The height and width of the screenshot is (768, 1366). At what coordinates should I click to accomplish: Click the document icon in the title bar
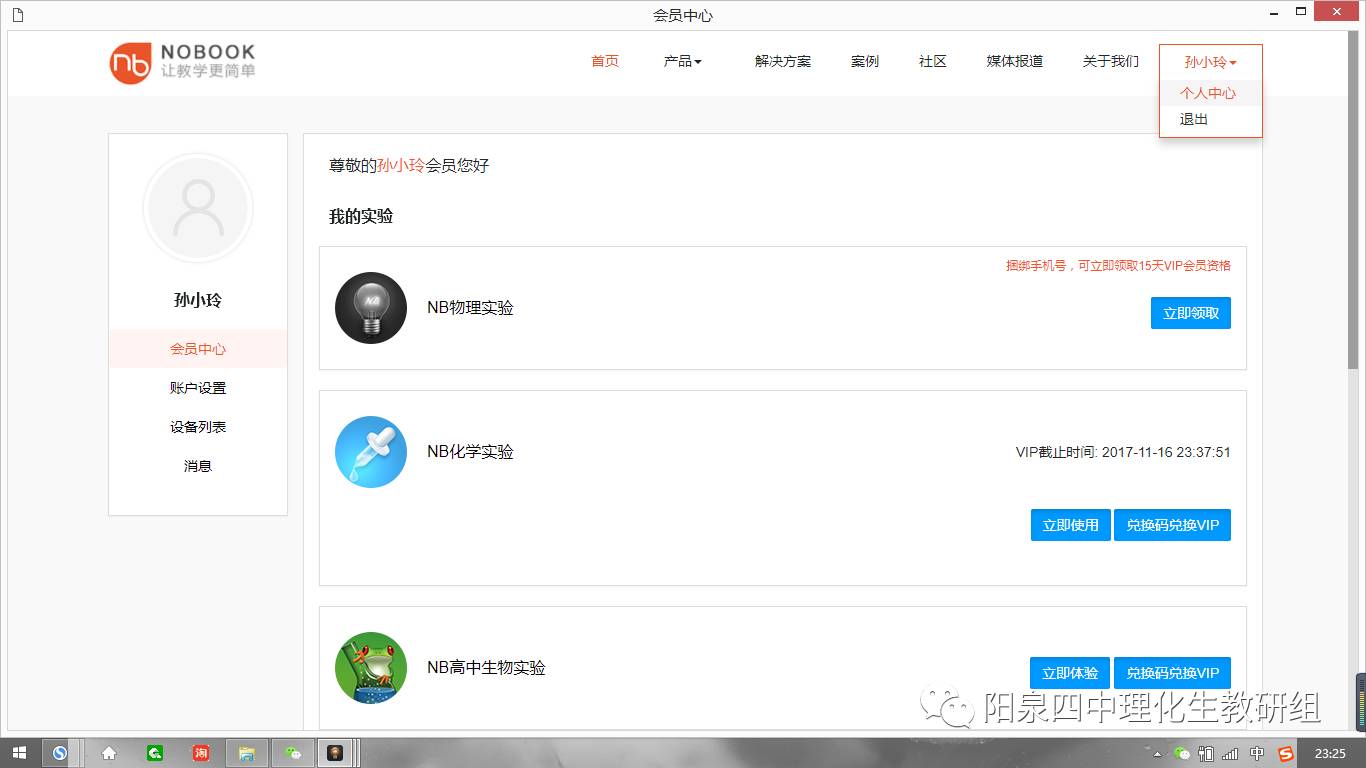(18, 14)
